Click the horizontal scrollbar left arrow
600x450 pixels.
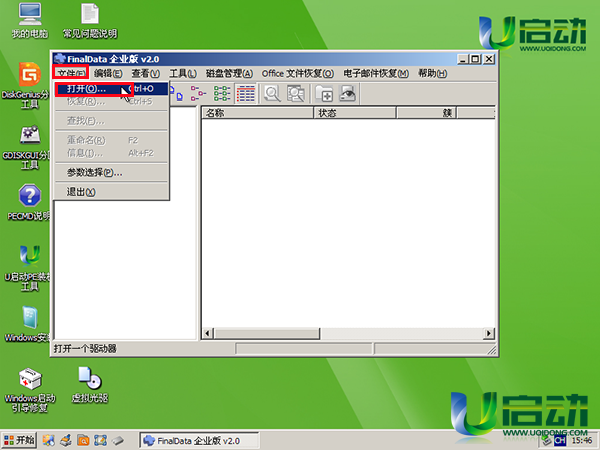[x=207, y=333]
